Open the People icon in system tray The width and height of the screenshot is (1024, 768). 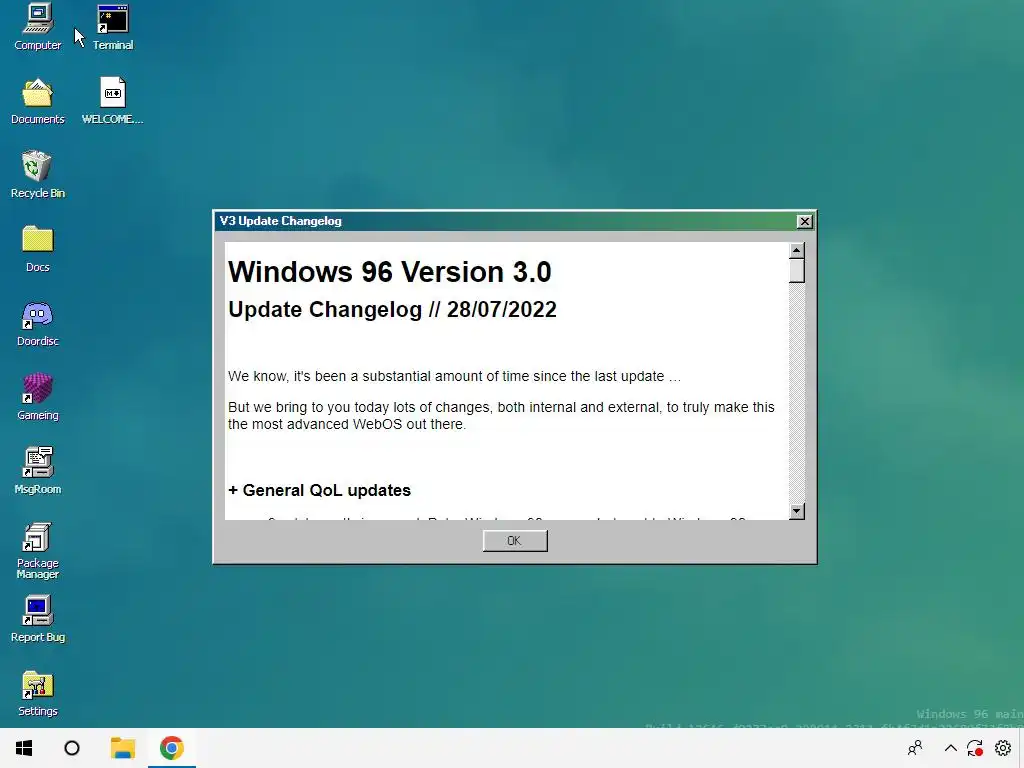tap(915, 748)
